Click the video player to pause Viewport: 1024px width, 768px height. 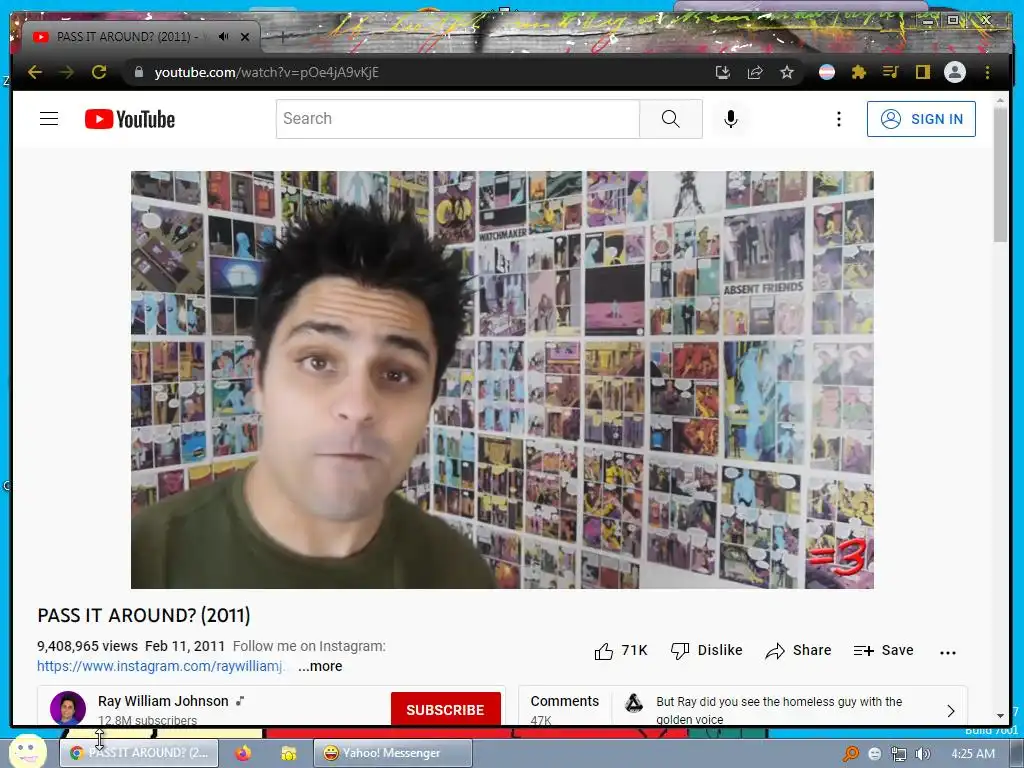click(x=502, y=379)
